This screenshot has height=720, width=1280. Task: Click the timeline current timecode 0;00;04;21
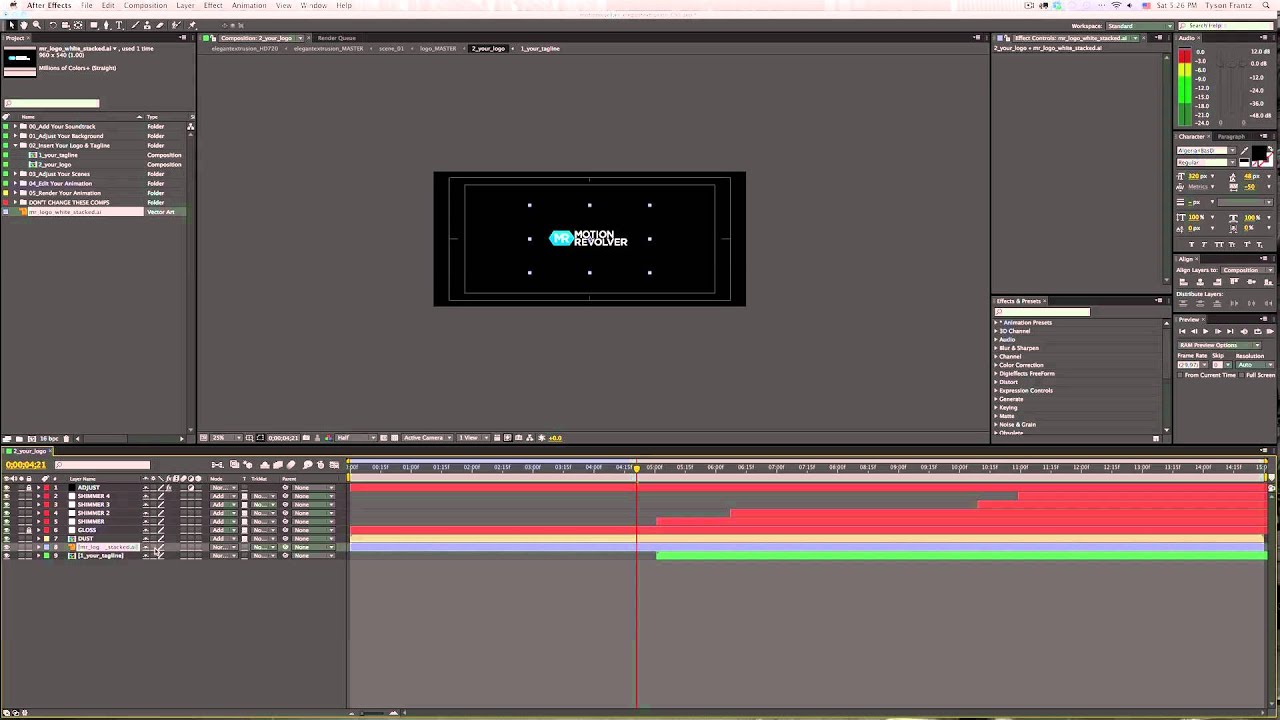point(26,465)
